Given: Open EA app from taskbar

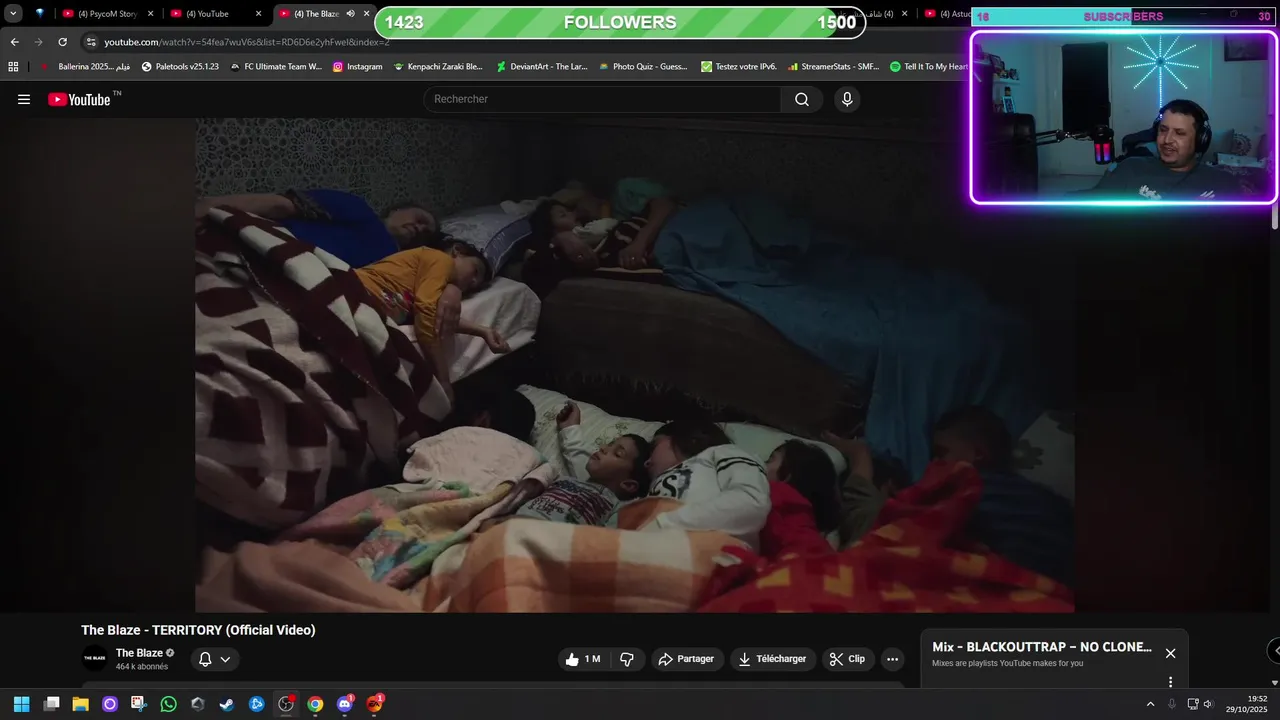Looking at the screenshot, I should click(x=375, y=704).
